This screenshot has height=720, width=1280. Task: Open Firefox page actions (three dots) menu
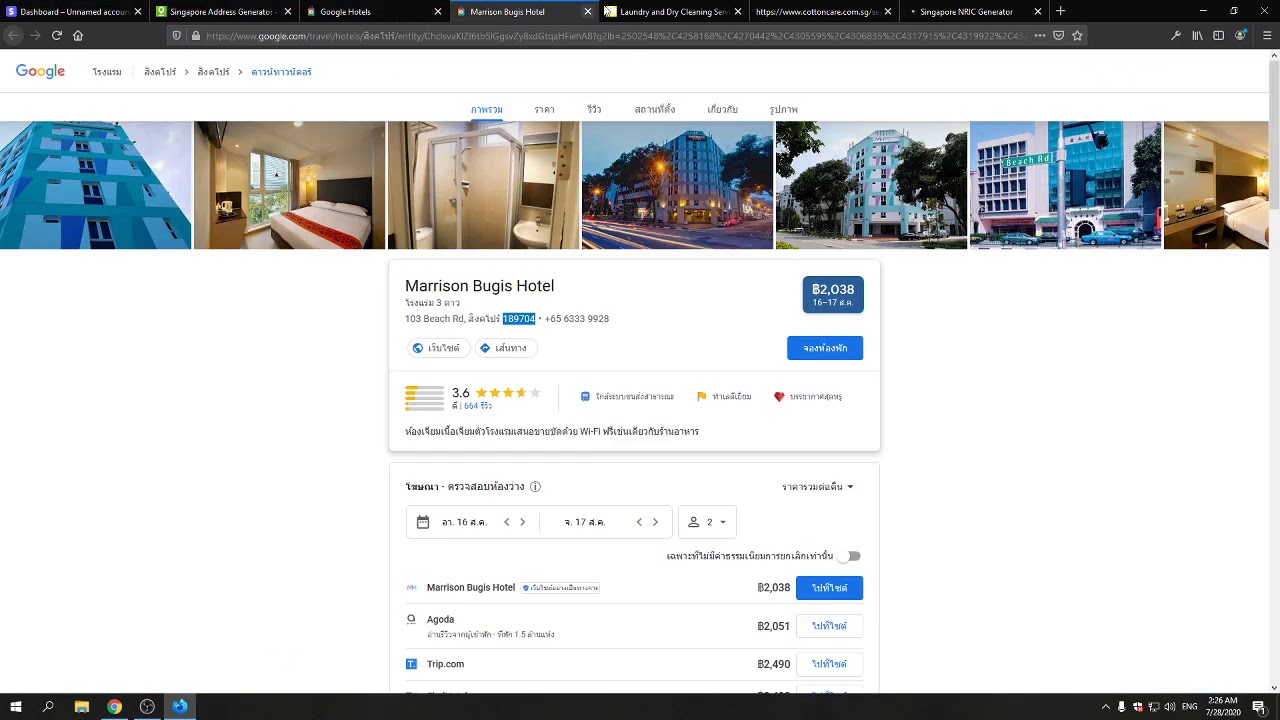click(1040, 35)
